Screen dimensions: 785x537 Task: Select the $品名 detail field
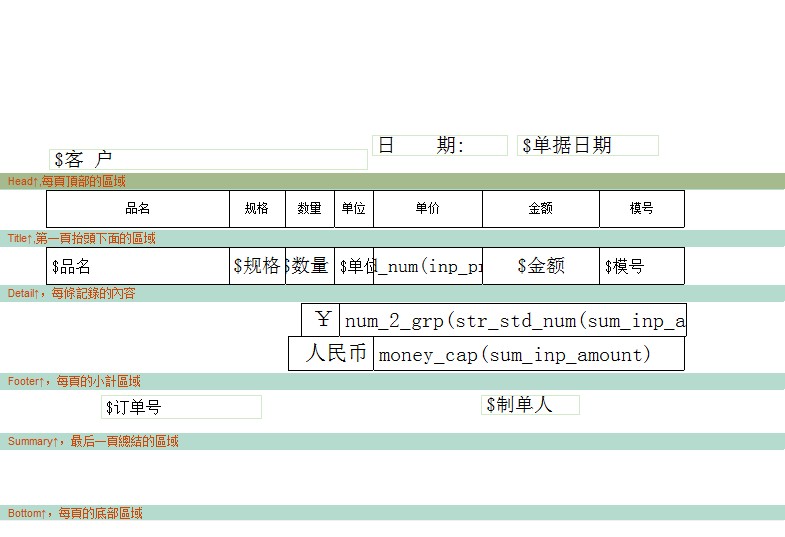(138, 266)
